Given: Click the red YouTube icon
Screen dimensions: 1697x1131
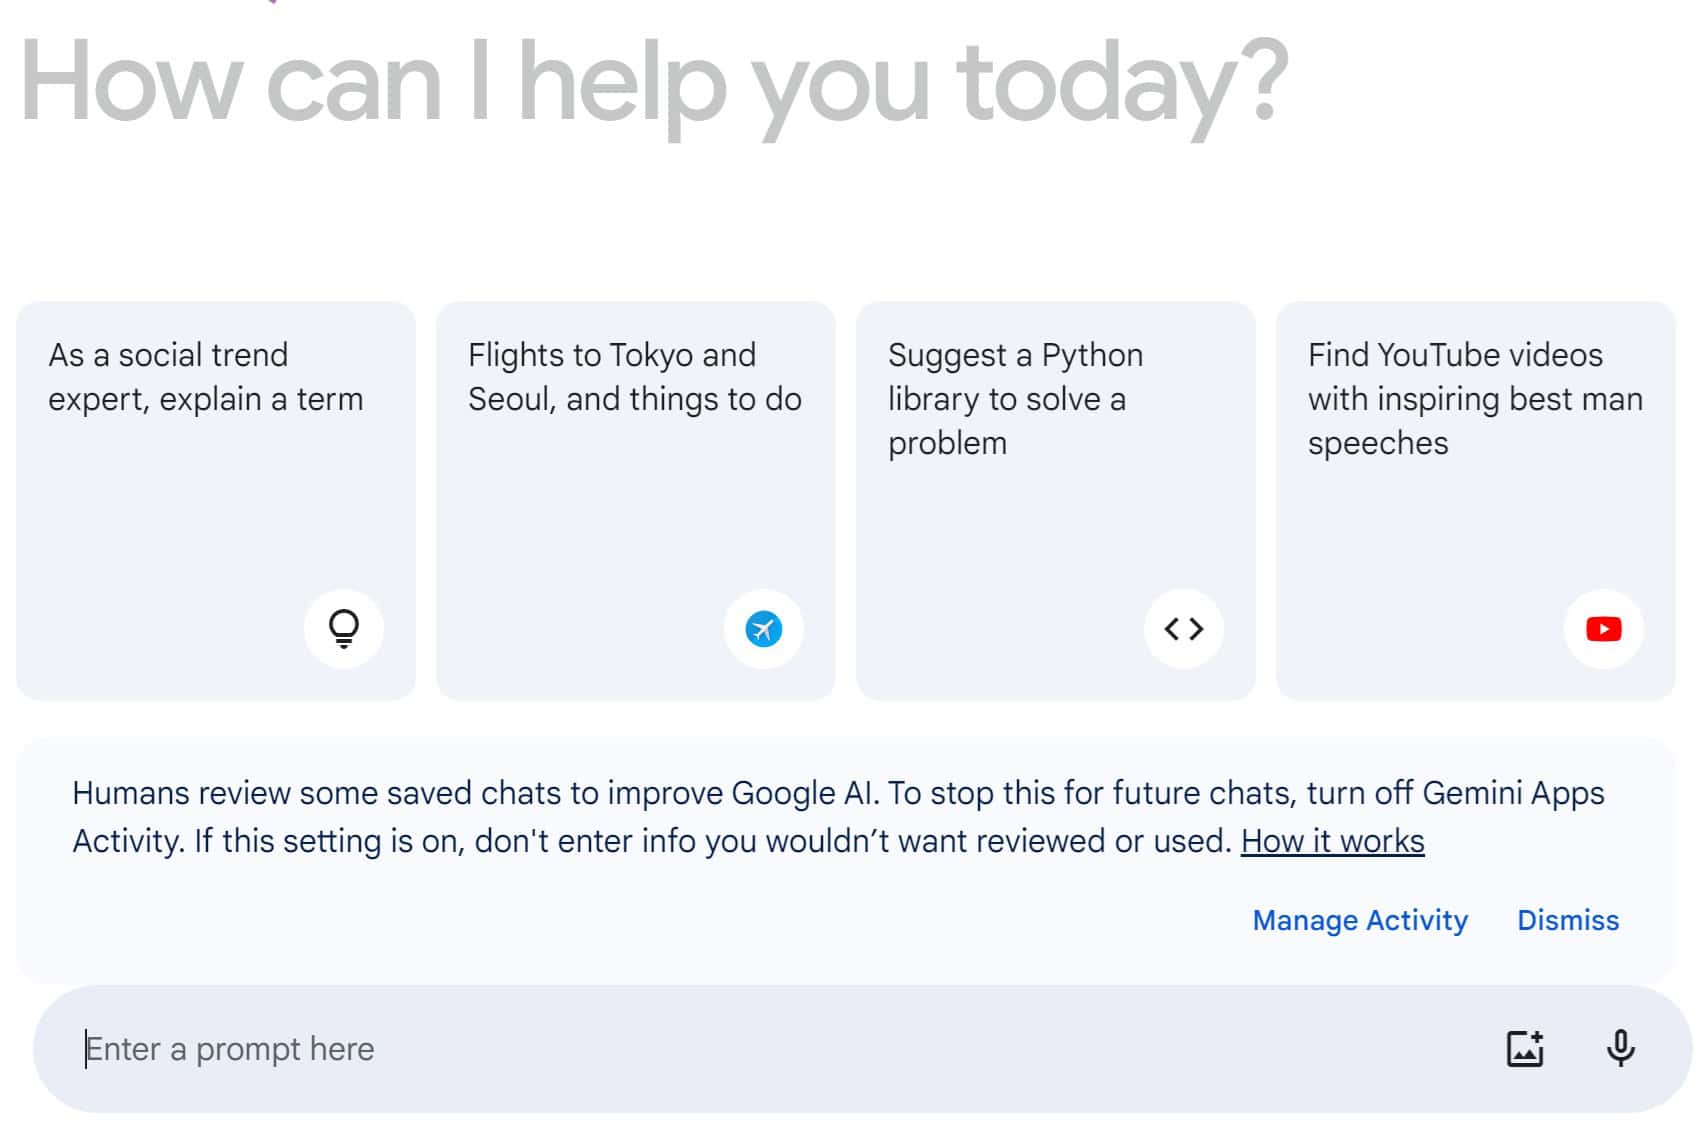Looking at the screenshot, I should point(1604,629).
